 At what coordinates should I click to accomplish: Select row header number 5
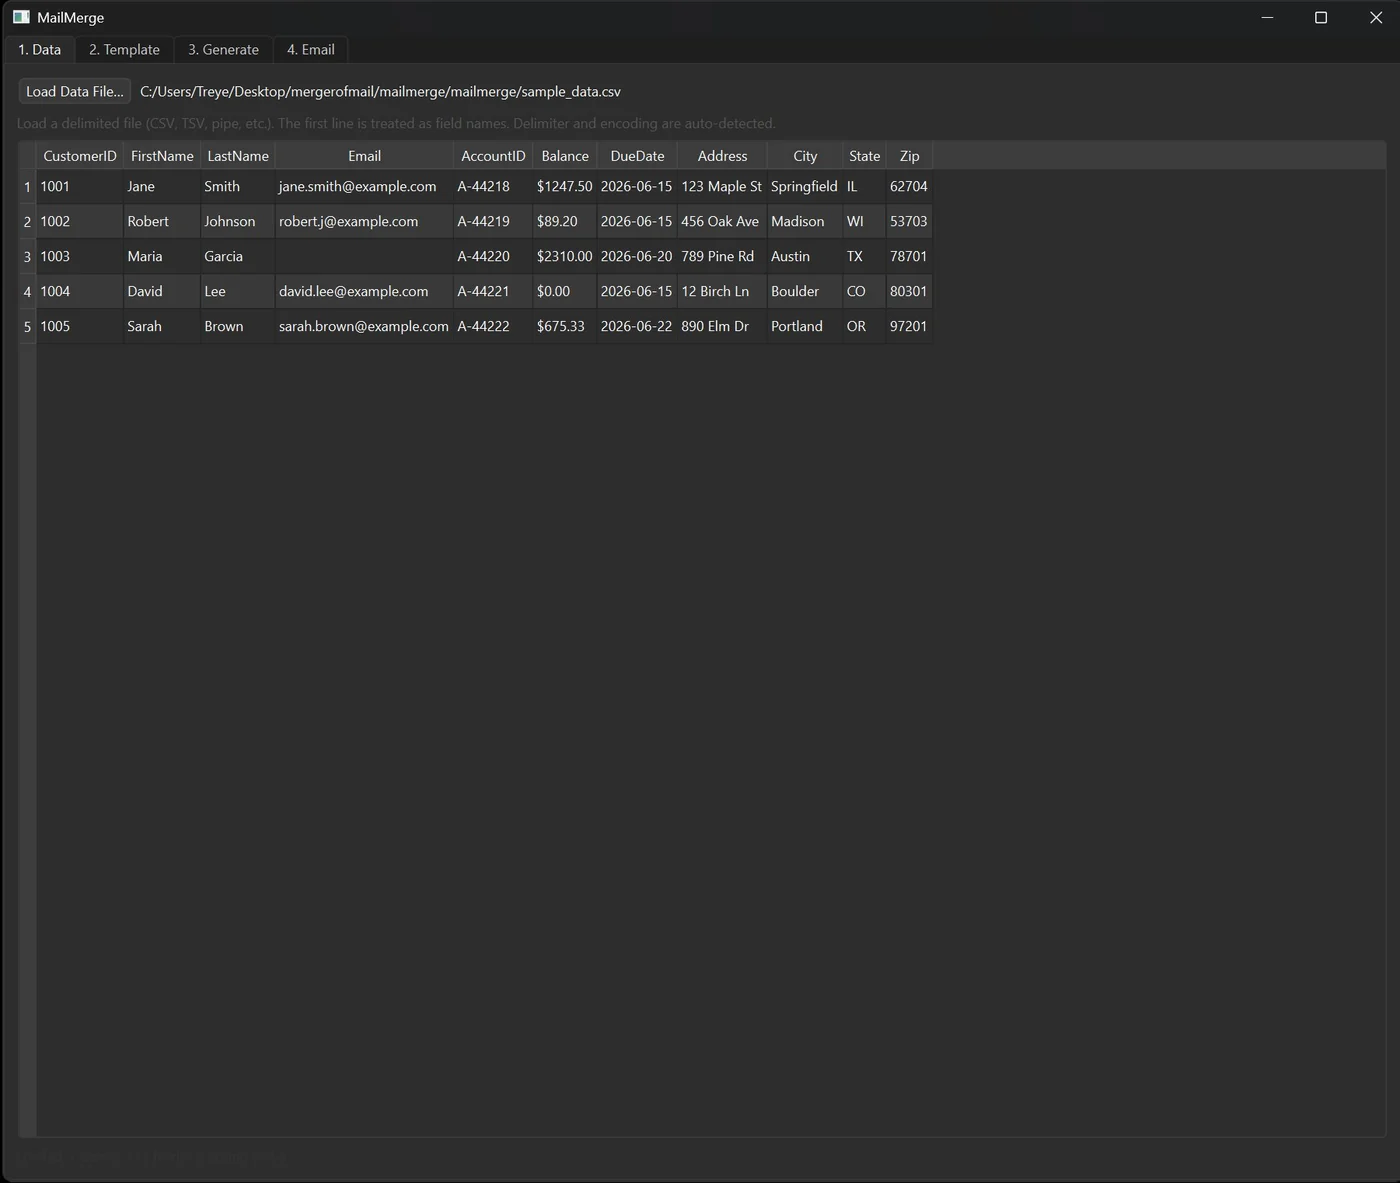[x=27, y=327]
